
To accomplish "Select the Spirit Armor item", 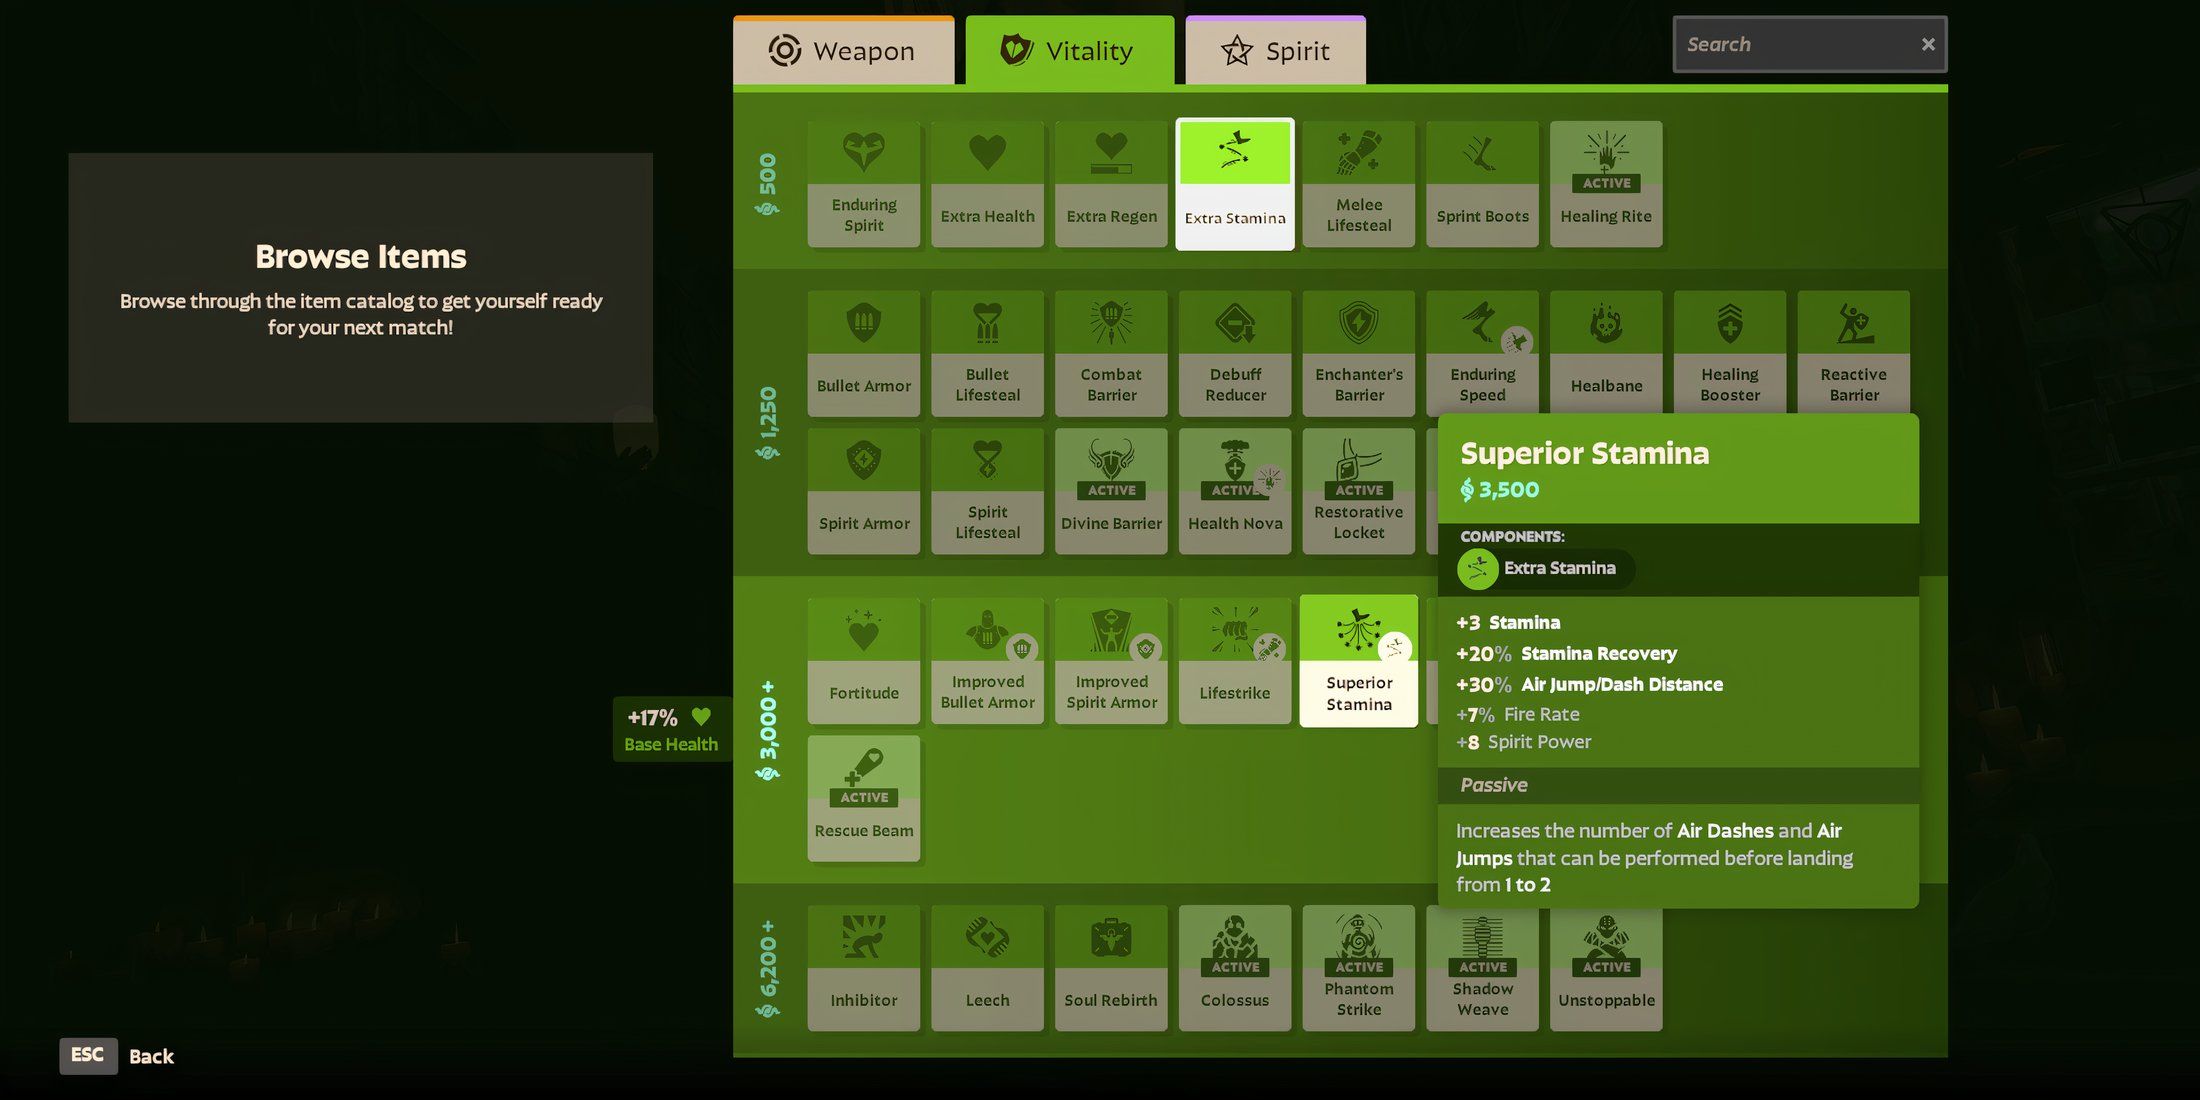I will (864, 491).
